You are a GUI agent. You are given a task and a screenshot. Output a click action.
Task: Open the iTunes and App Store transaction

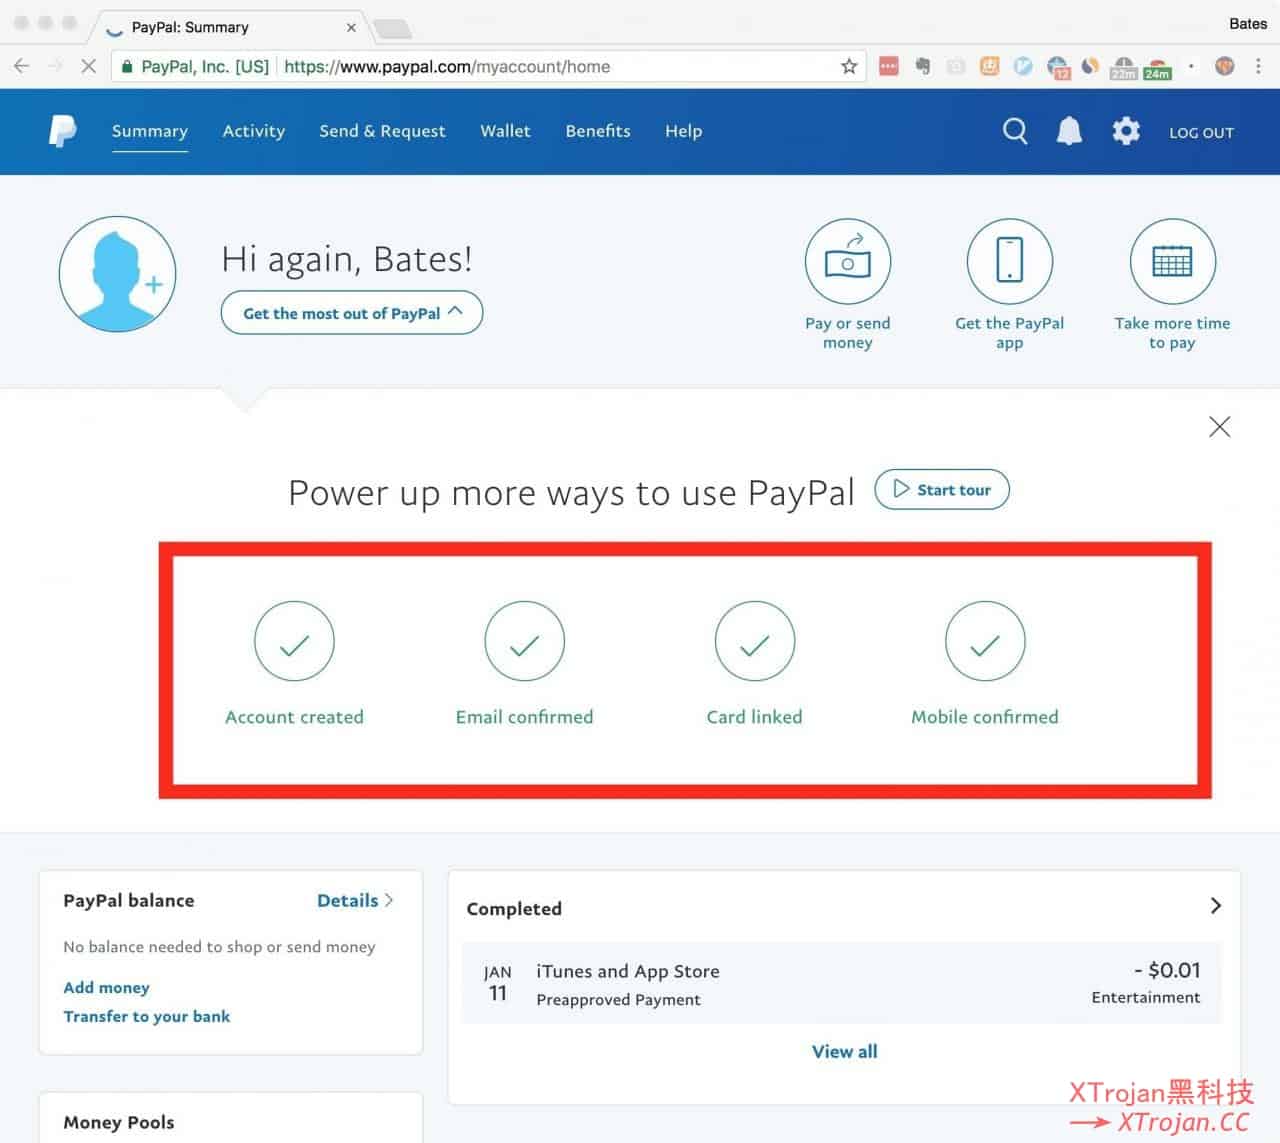842,984
